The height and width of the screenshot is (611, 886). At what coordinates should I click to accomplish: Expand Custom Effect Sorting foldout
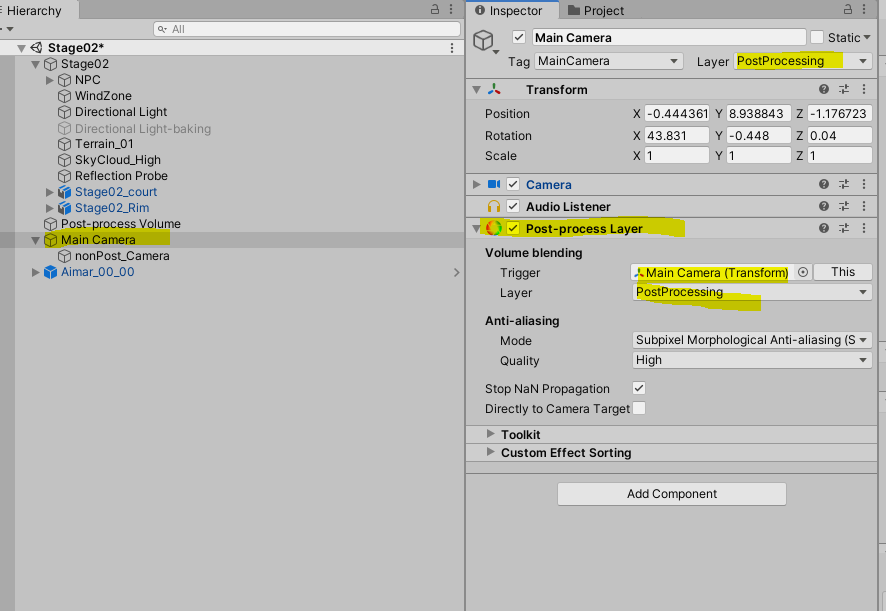pos(490,452)
